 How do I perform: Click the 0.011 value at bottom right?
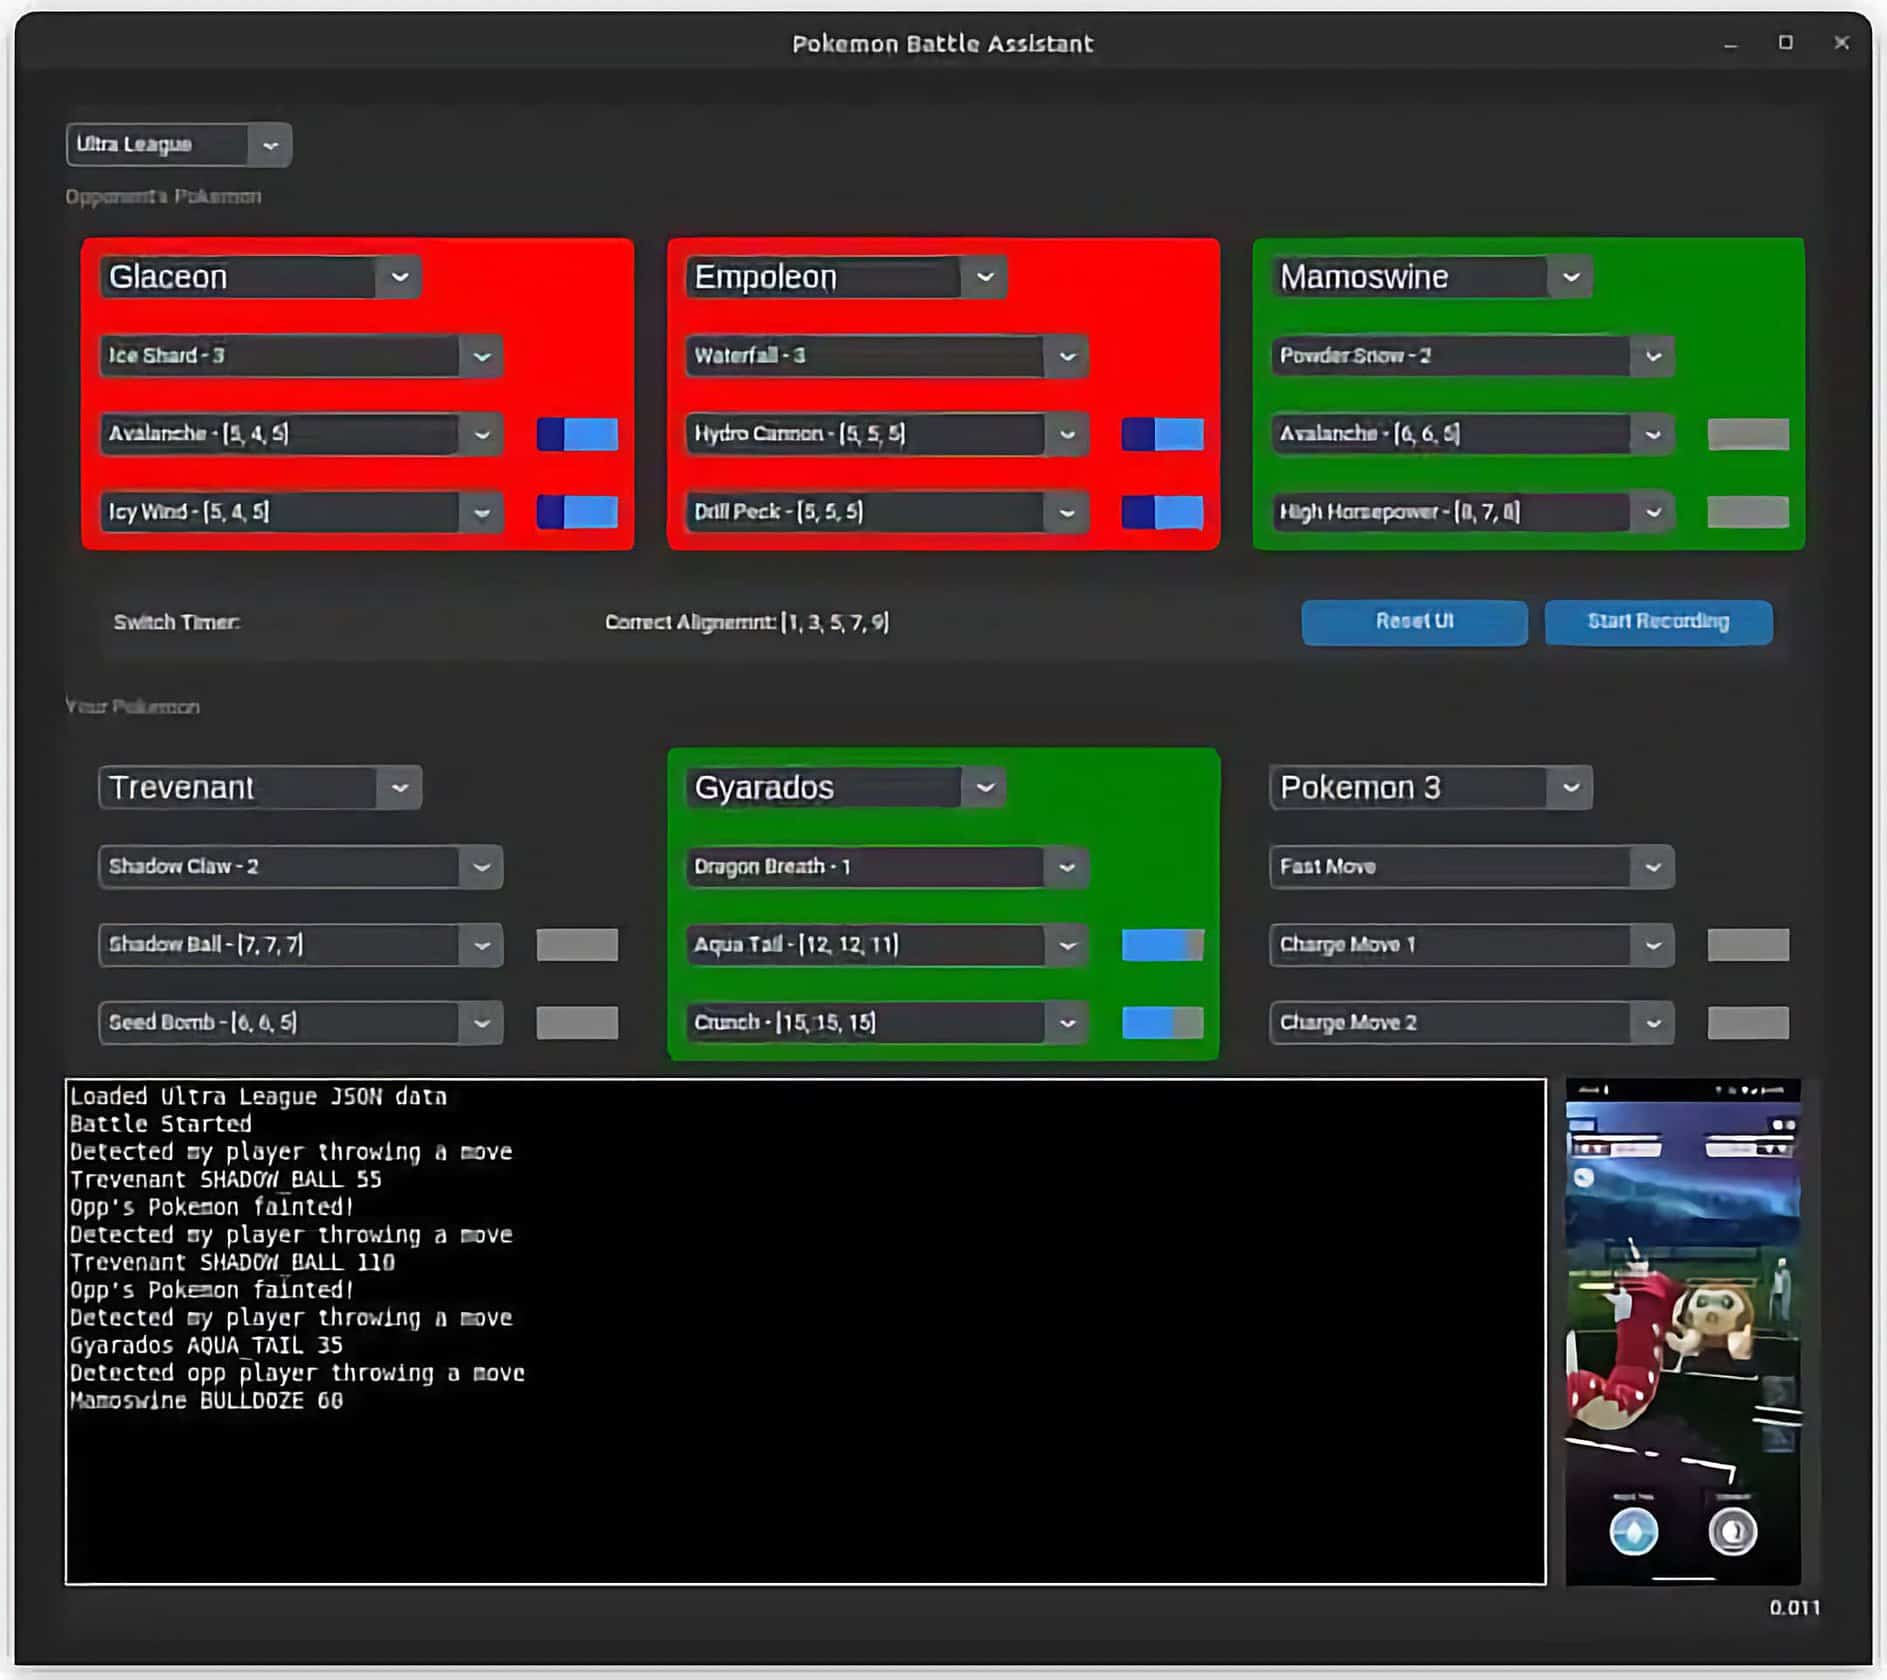[x=1795, y=1608]
